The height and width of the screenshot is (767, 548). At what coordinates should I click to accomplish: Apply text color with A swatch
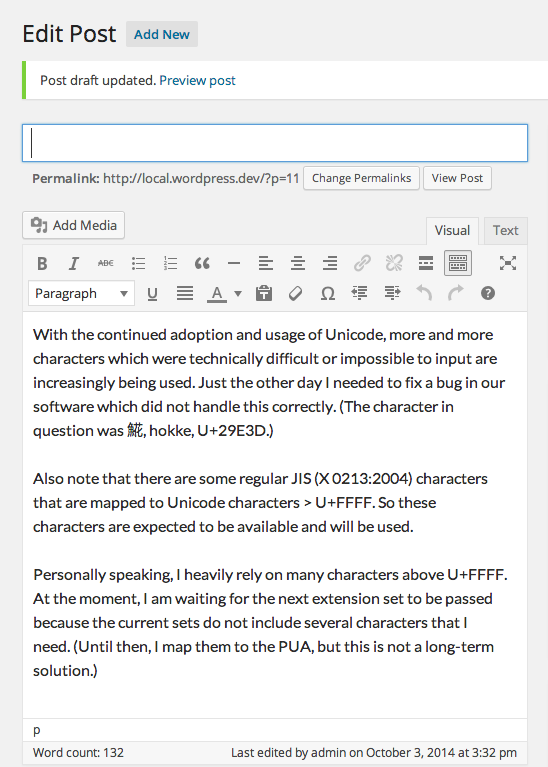[x=217, y=294]
